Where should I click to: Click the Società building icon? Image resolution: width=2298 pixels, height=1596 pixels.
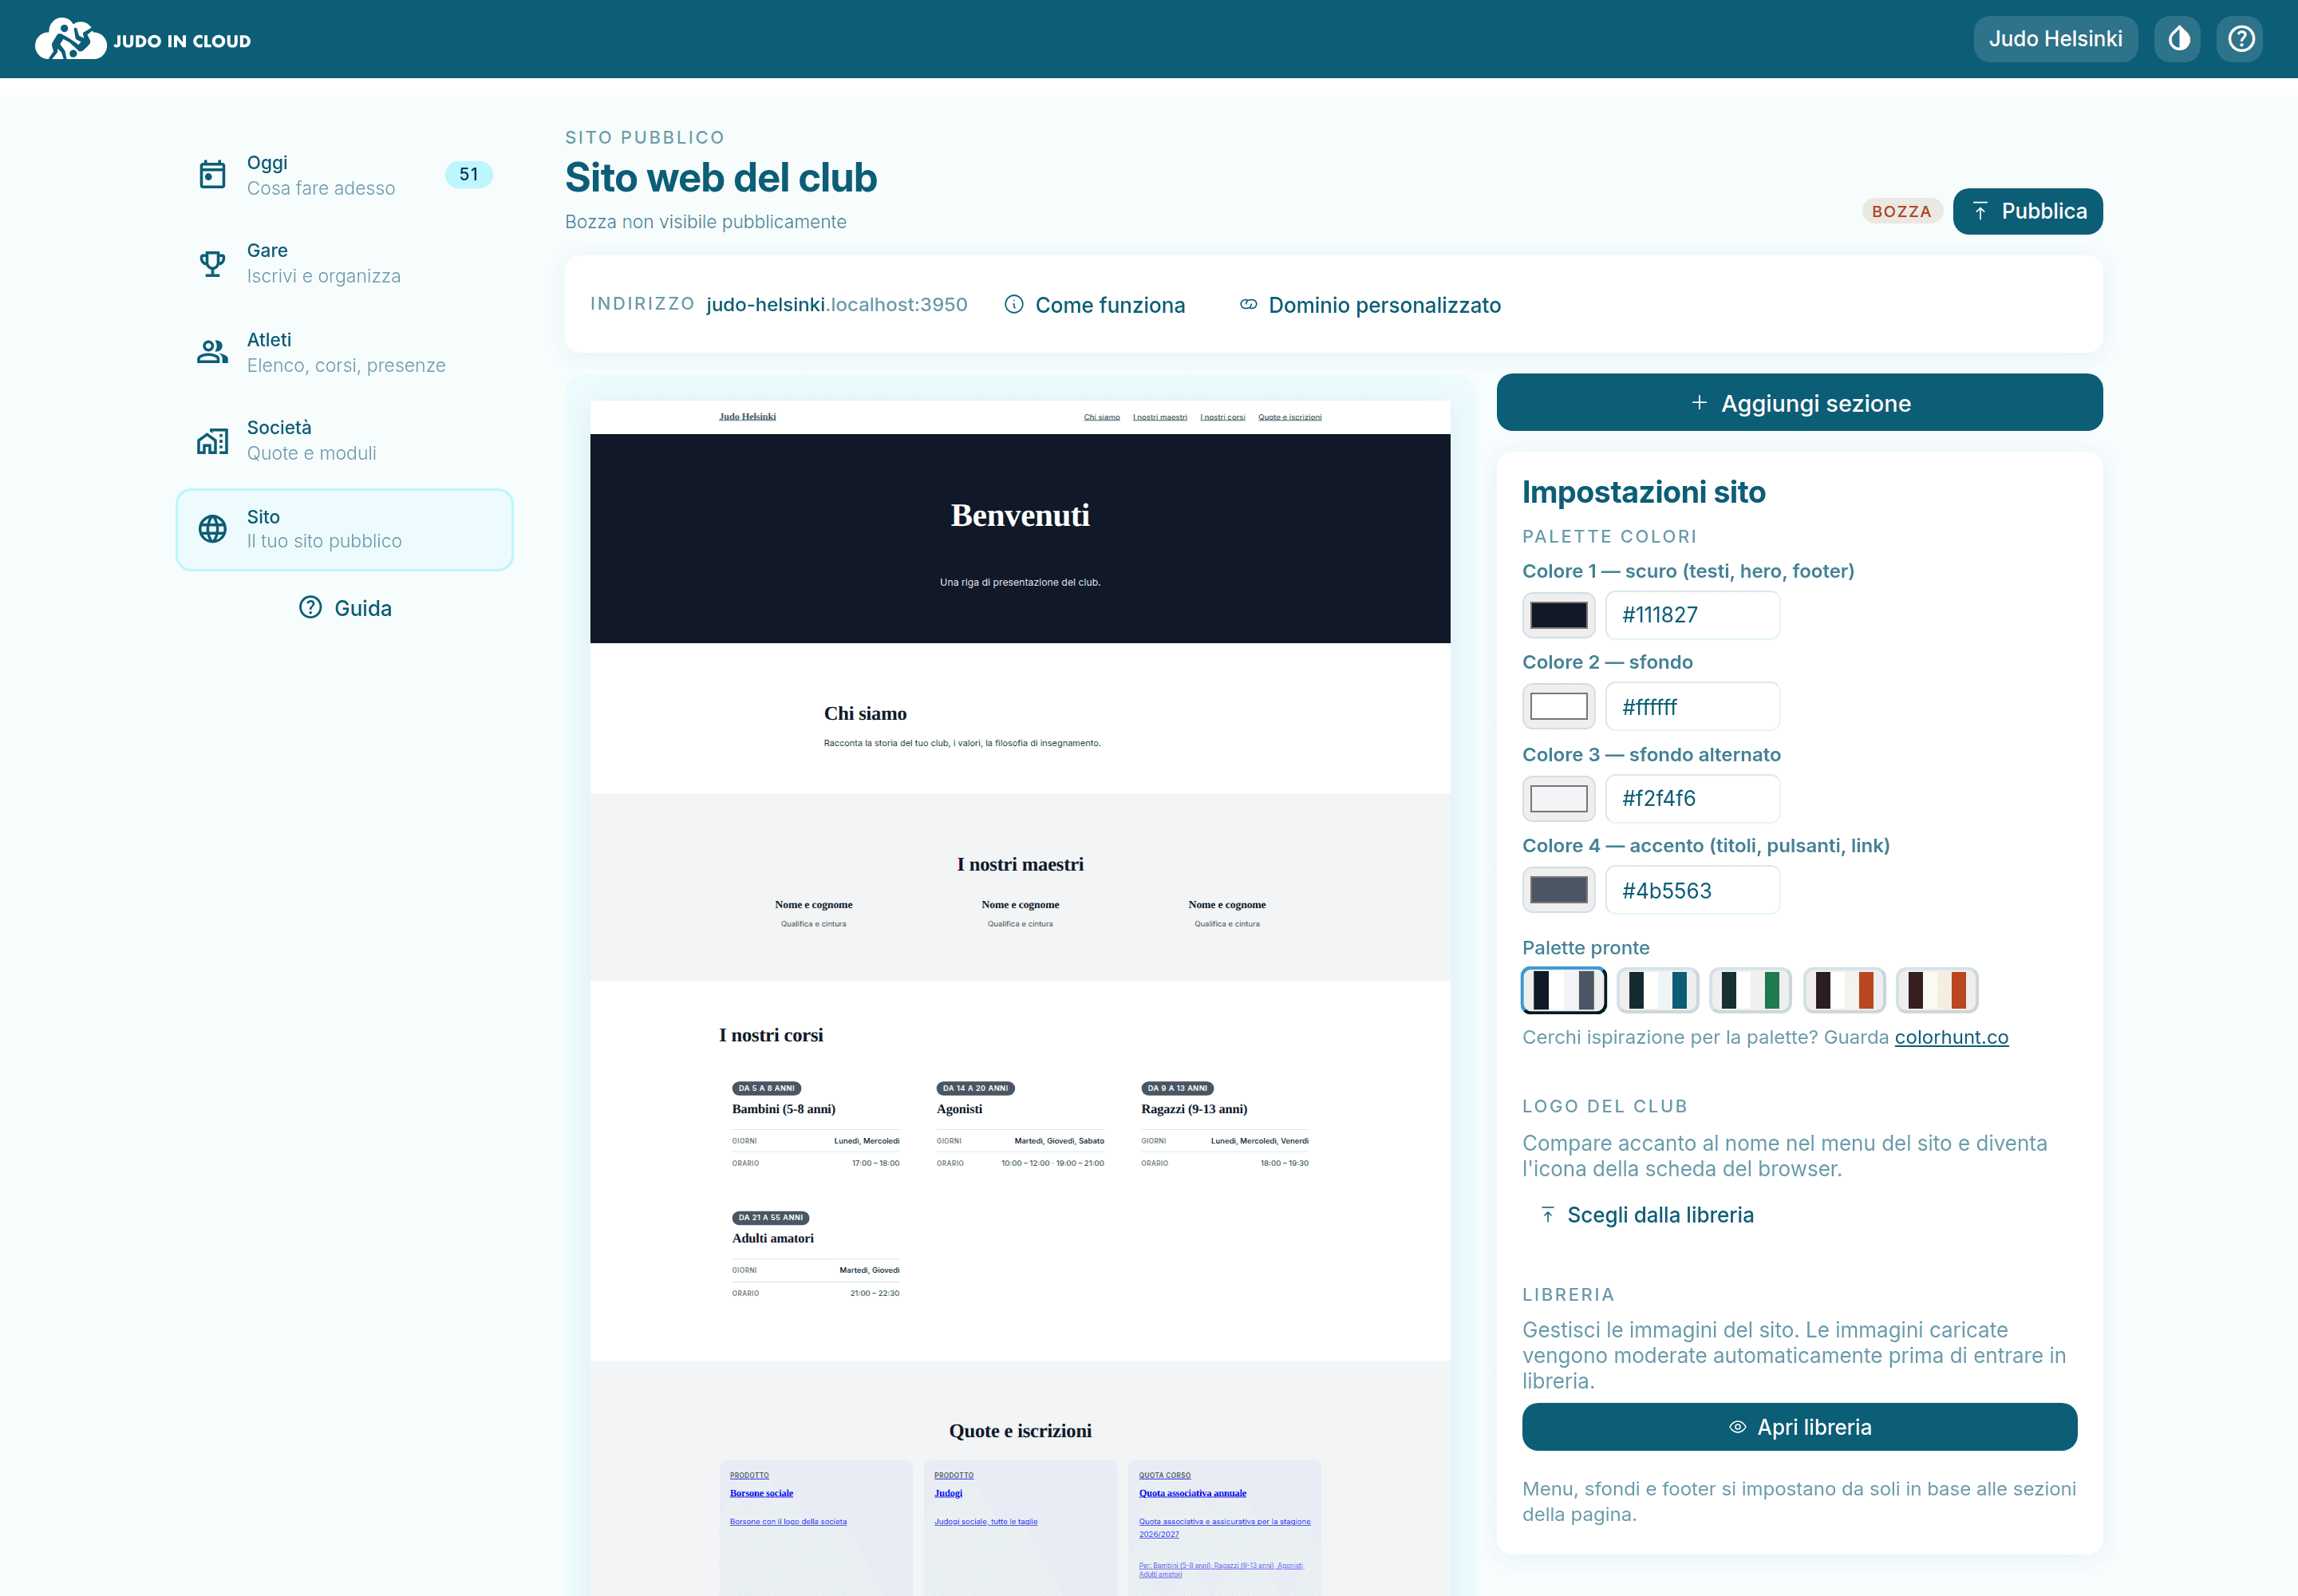tap(212, 440)
